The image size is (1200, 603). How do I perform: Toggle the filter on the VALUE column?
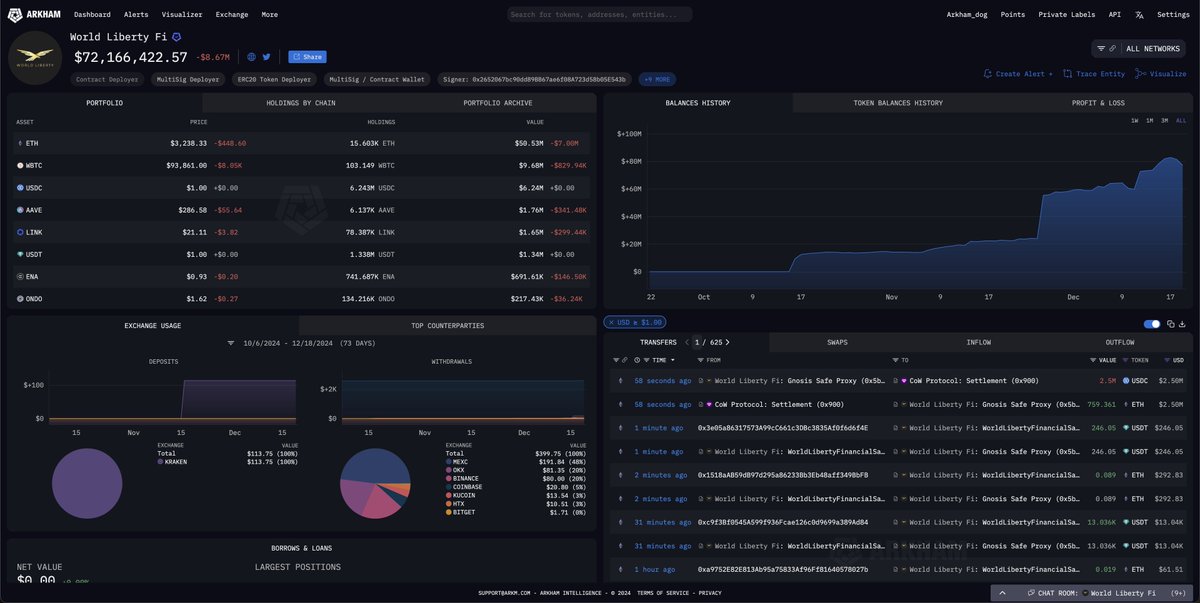point(1091,358)
